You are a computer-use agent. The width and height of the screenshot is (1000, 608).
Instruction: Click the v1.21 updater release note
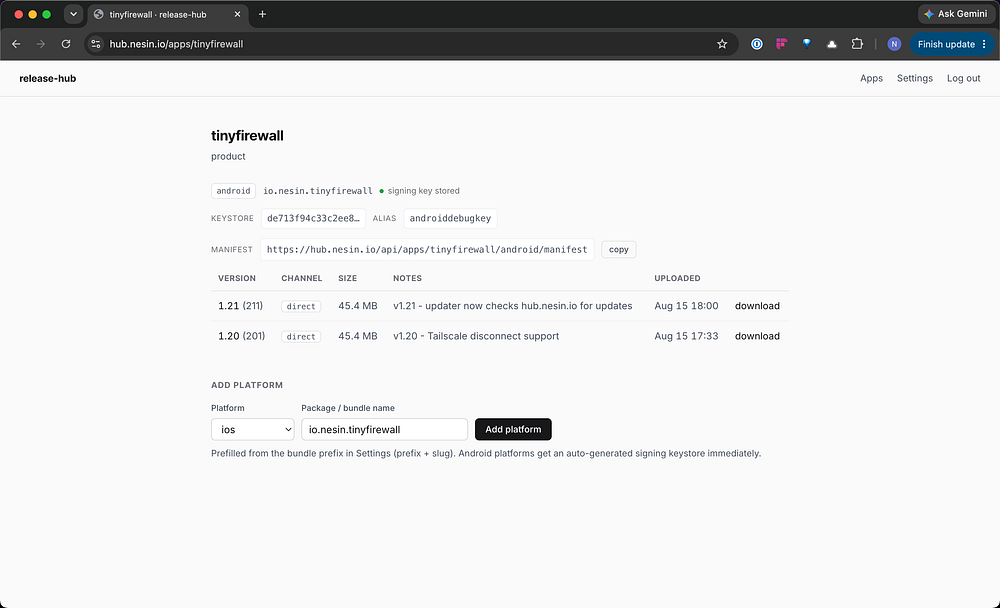click(513, 306)
